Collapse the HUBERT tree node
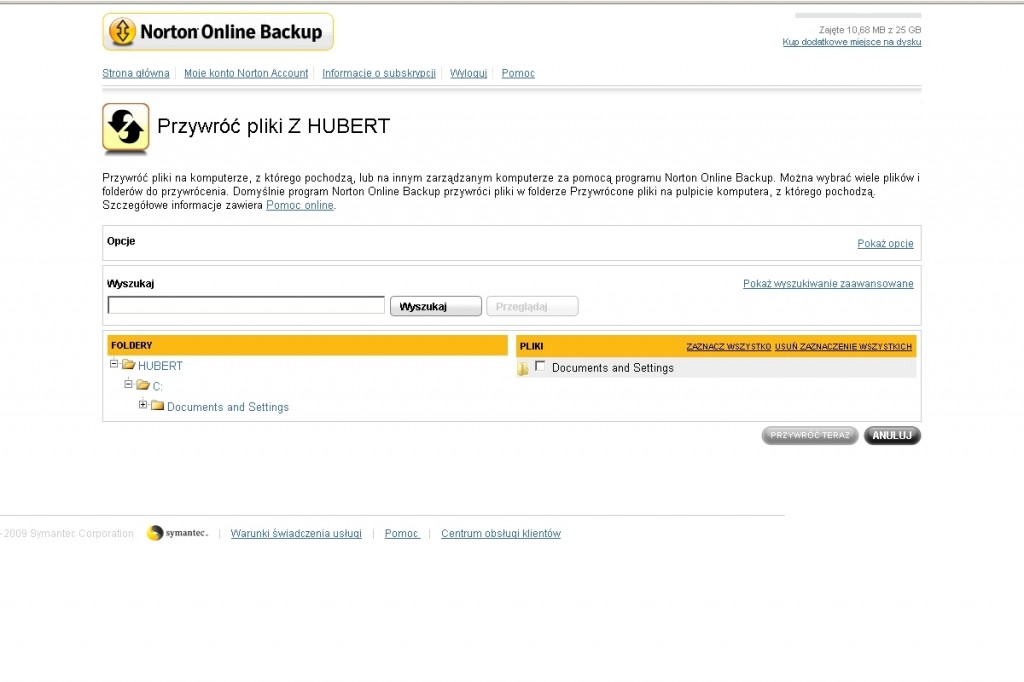Viewport: 1024px width, 682px height. 114,365
